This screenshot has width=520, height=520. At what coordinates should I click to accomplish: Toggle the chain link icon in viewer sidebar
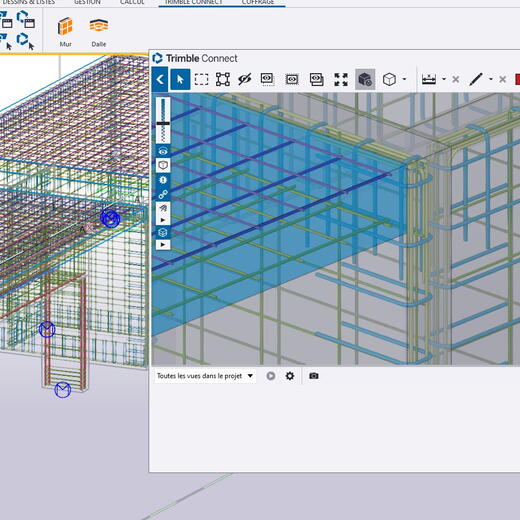[163, 194]
